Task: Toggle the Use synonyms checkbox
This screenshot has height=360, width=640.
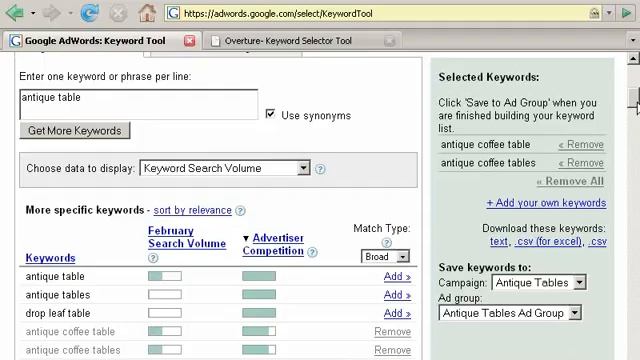Action: (x=270, y=113)
